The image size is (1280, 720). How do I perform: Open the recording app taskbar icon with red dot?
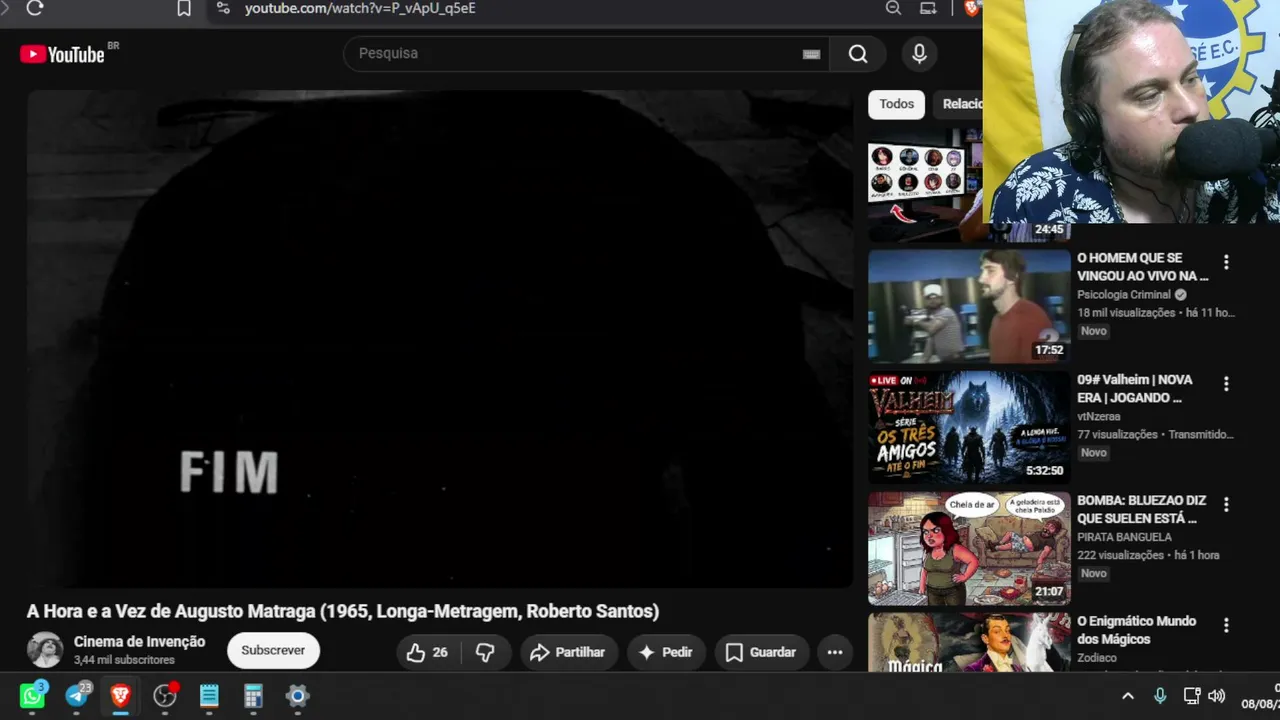pos(165,696)
